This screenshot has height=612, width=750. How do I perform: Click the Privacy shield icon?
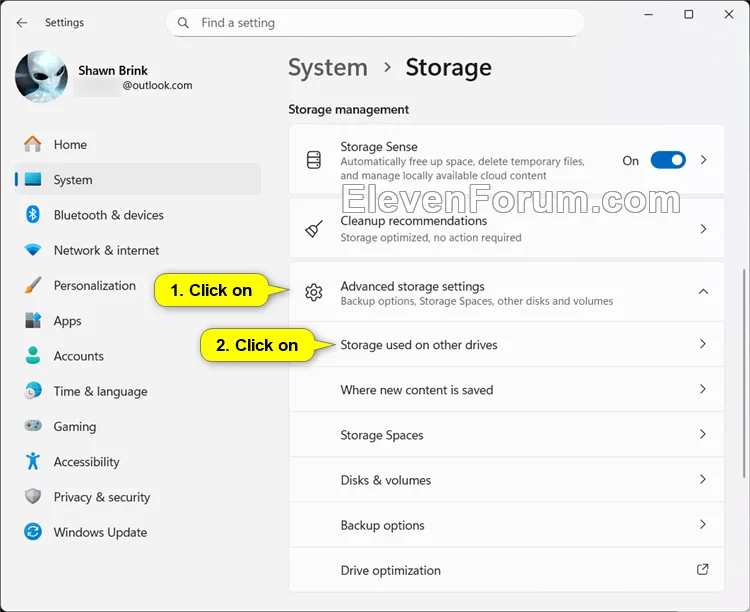click(x=33, y=496)
